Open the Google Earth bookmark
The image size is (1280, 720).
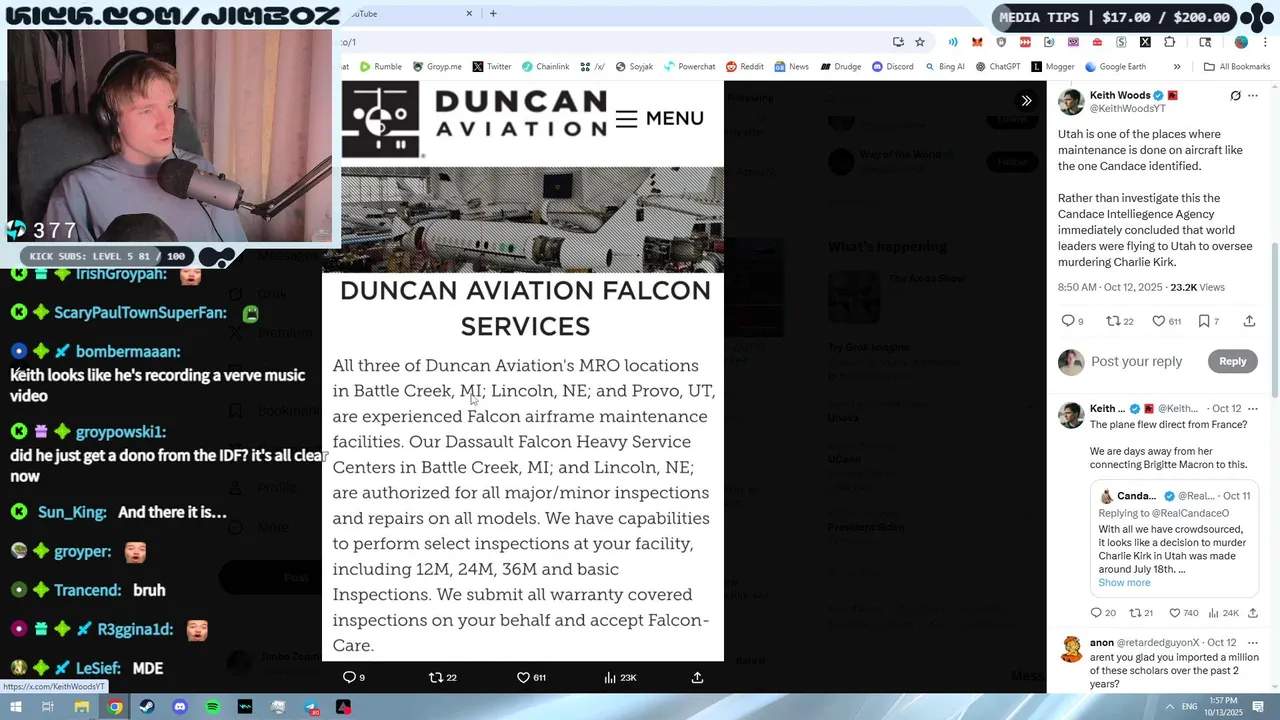point(1115,67)
